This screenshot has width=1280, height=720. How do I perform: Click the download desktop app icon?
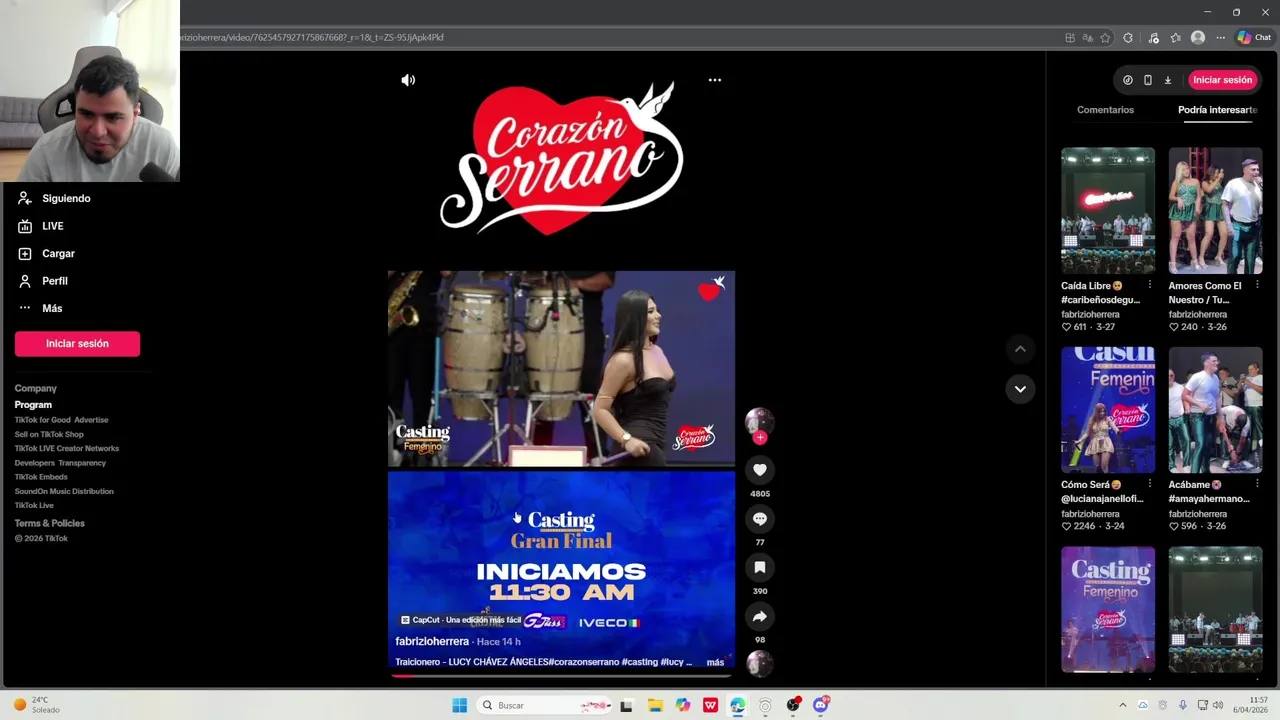1167,80
